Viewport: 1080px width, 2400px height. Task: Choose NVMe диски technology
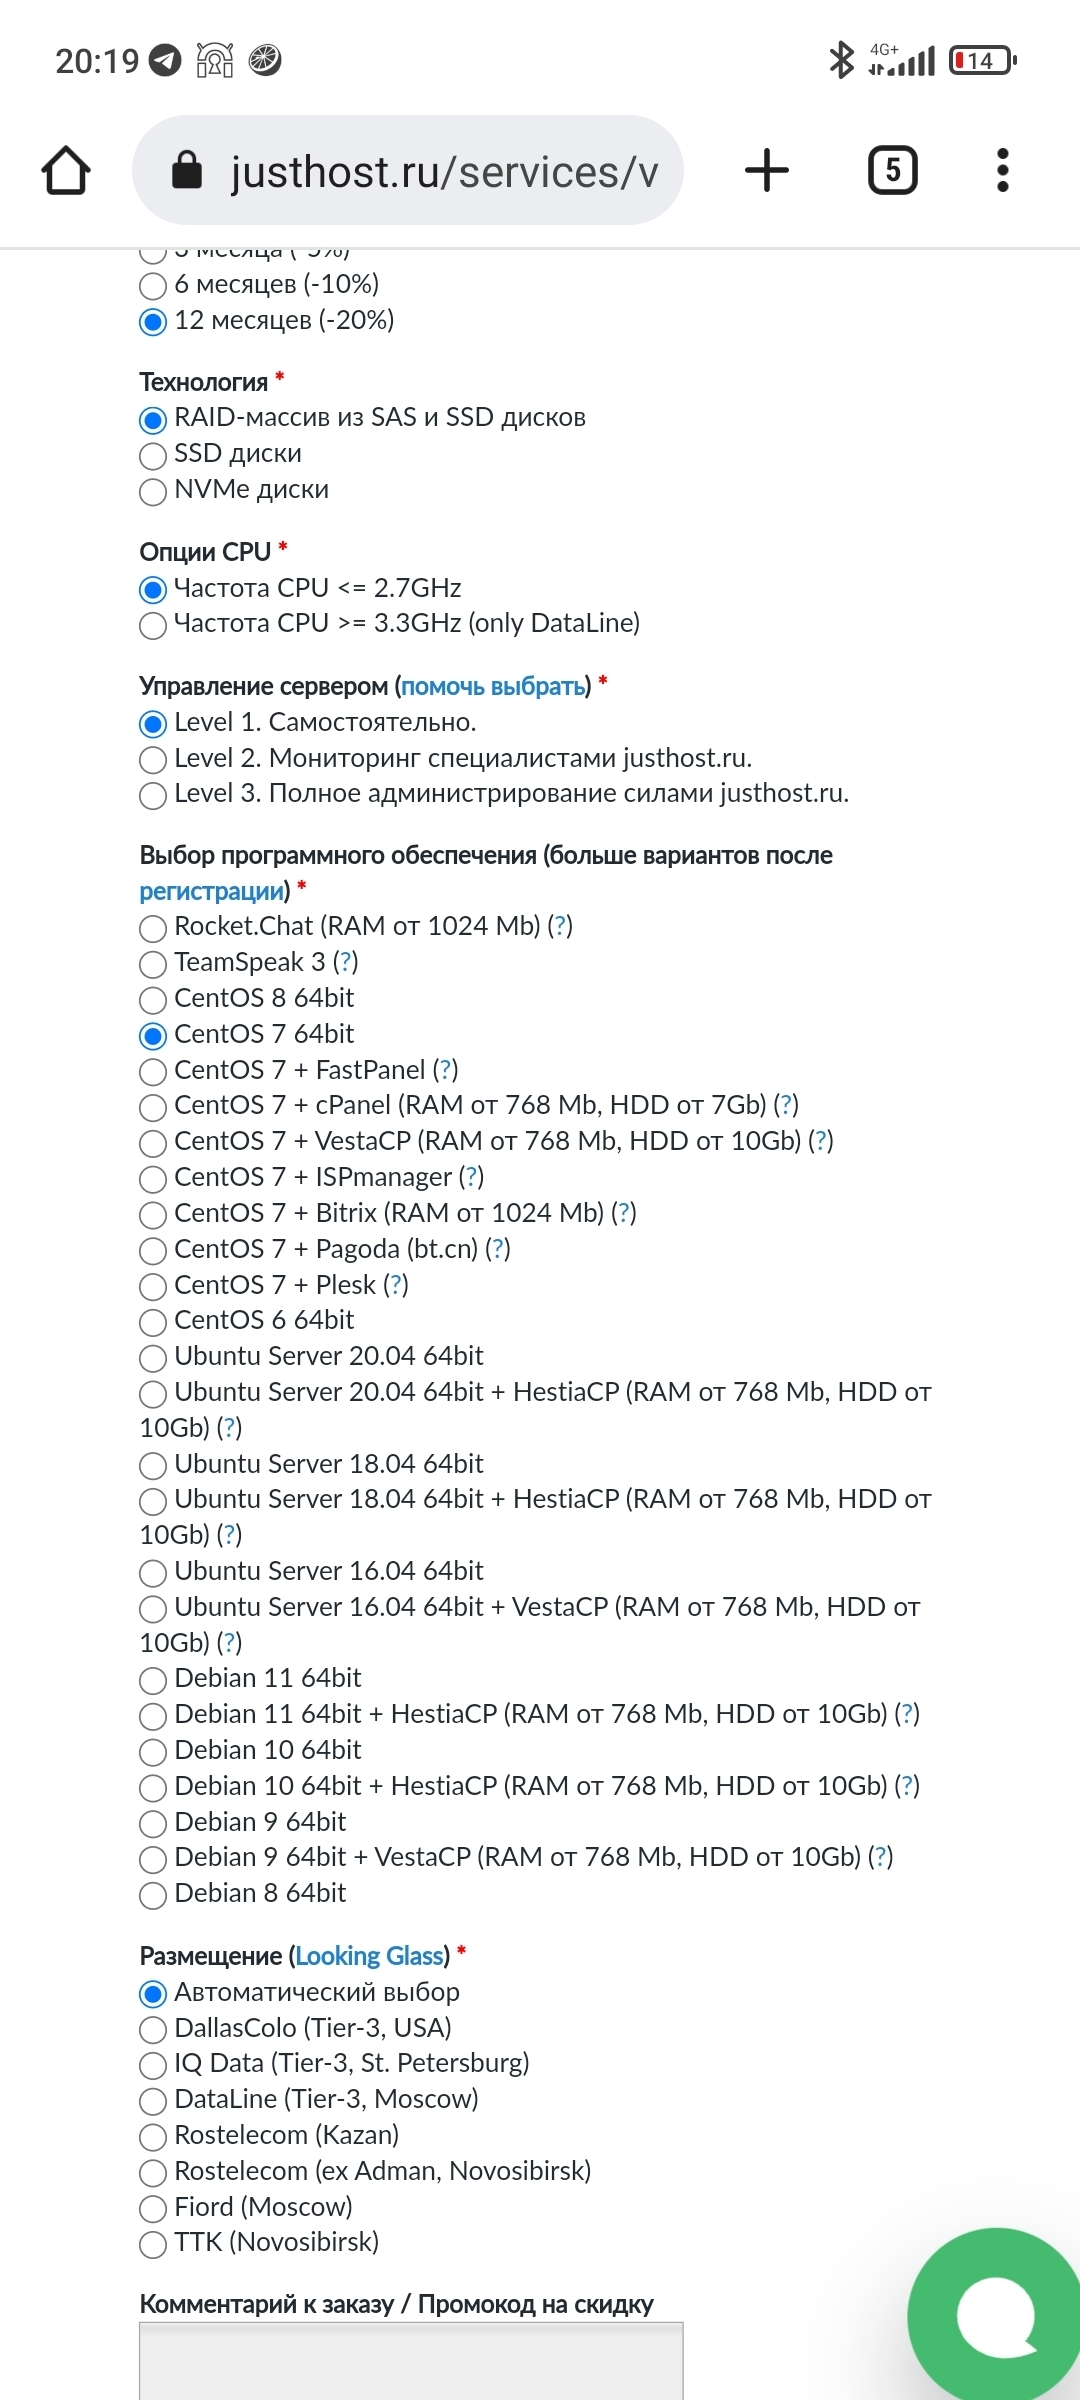tap(153, 491)
